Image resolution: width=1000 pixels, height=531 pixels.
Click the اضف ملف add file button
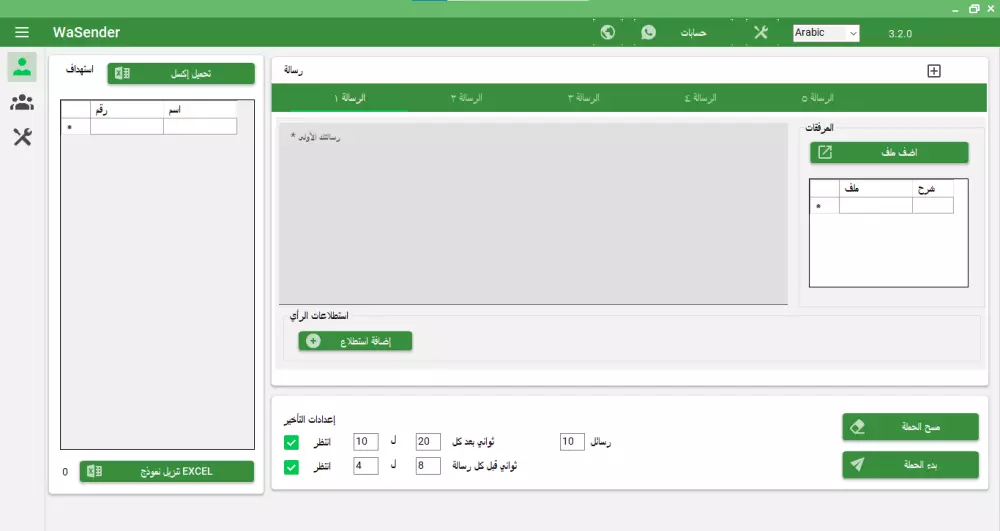tap(889, 152)
